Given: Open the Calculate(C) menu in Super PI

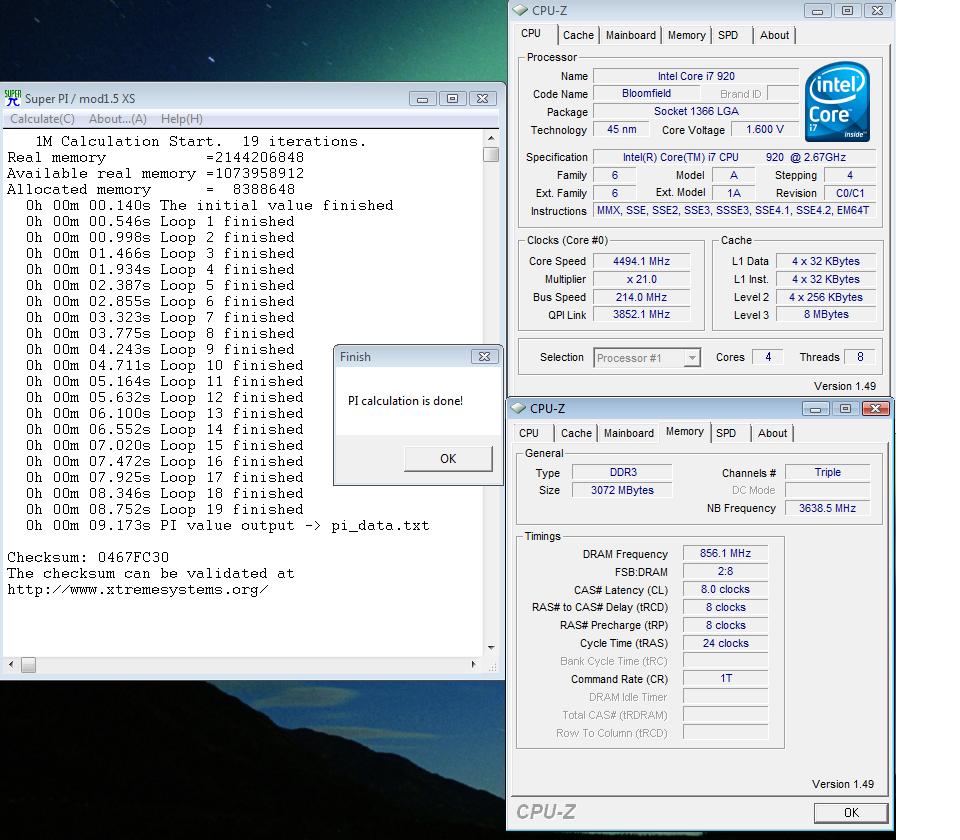Looking at the screenshot, I should point(42,119).
